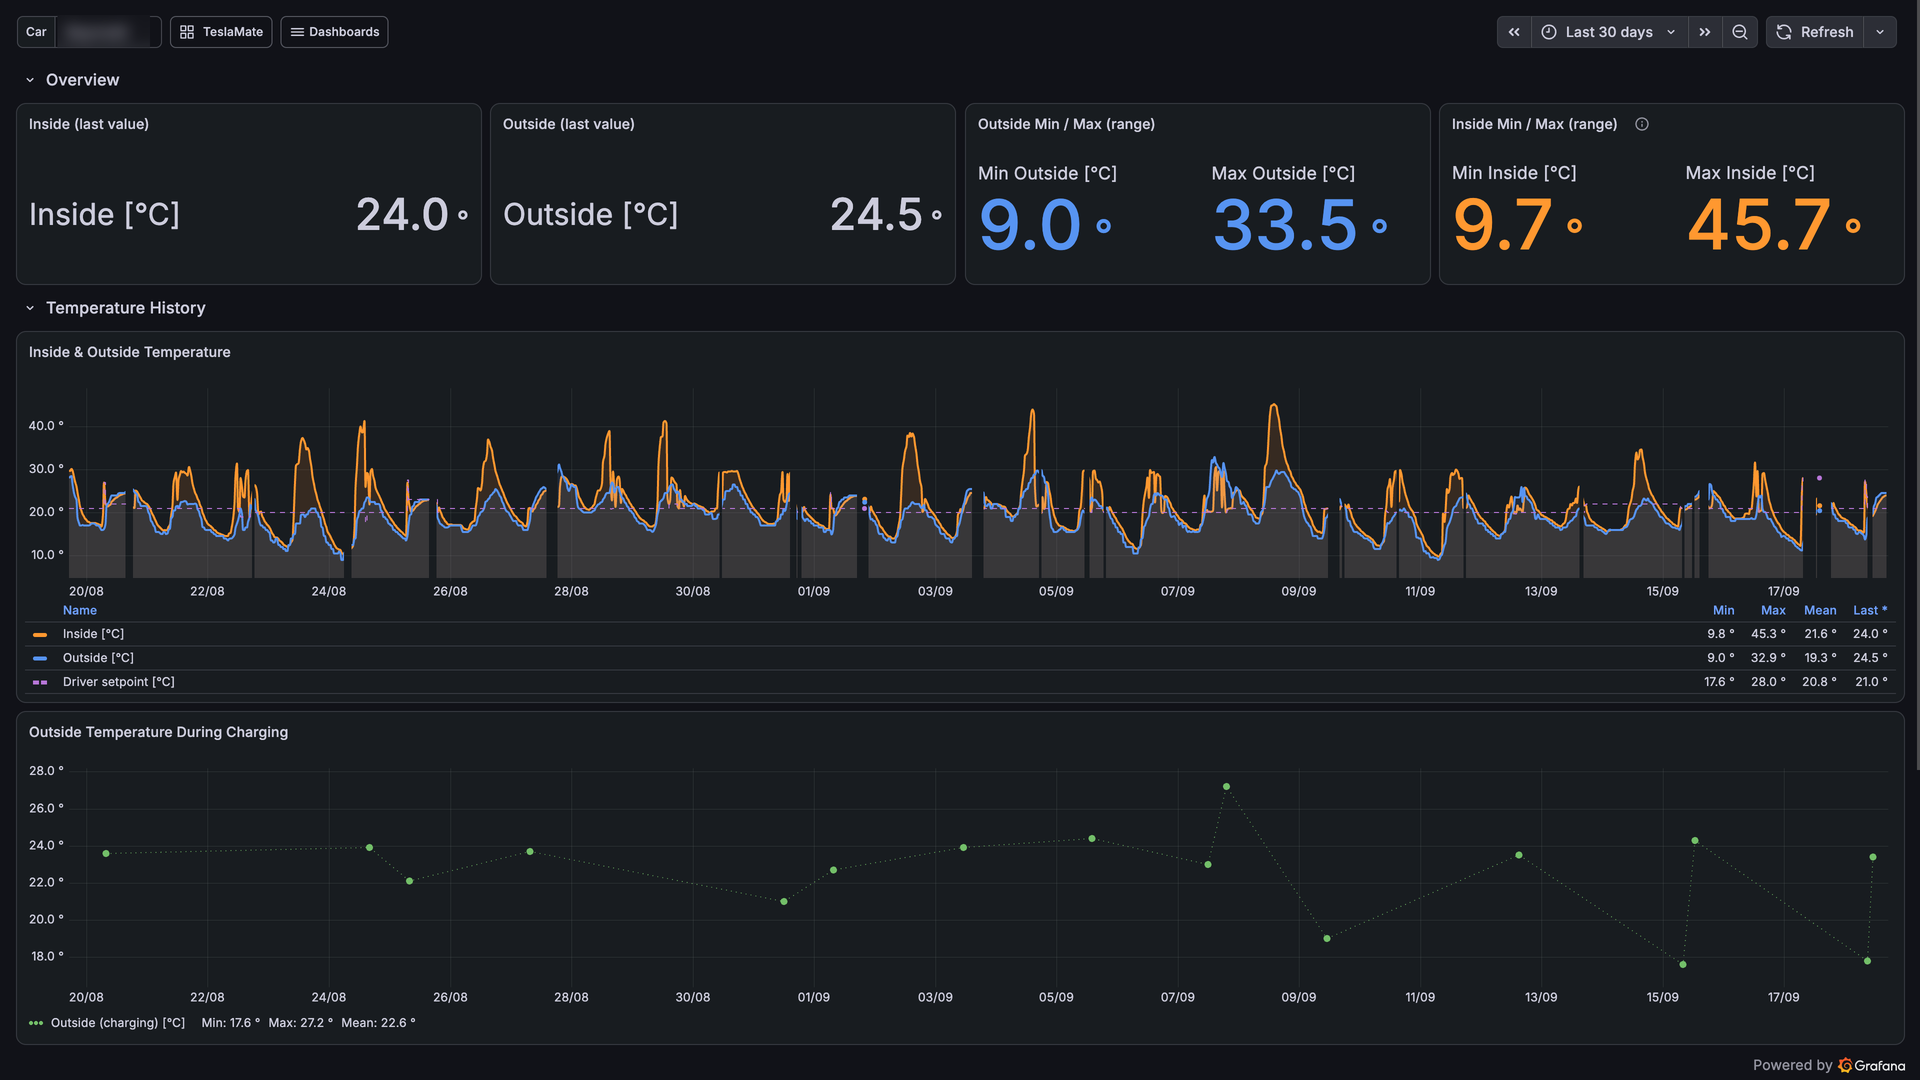
Task: Click the zoom out time range magnifier
Action: click(x=1740, y=32)
